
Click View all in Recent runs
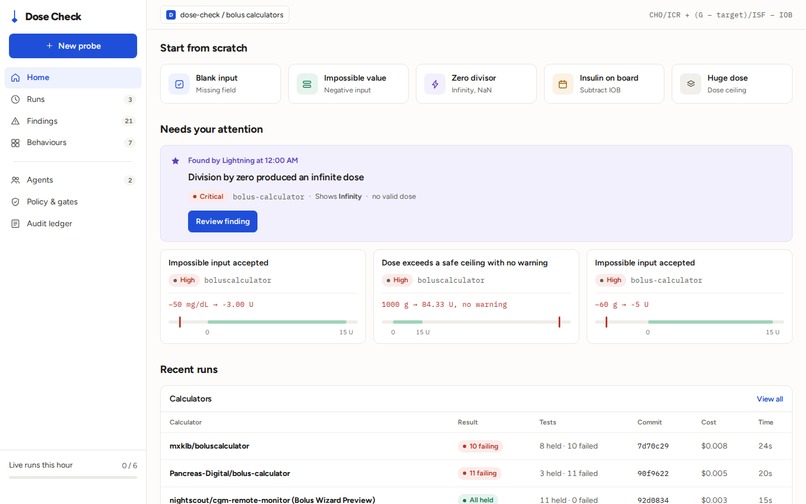(770, 399)
